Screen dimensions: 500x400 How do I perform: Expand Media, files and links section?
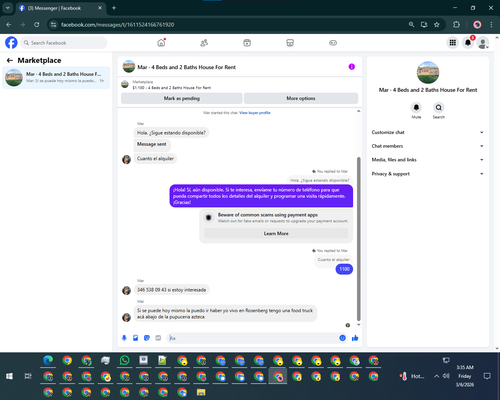pos(428,160)
